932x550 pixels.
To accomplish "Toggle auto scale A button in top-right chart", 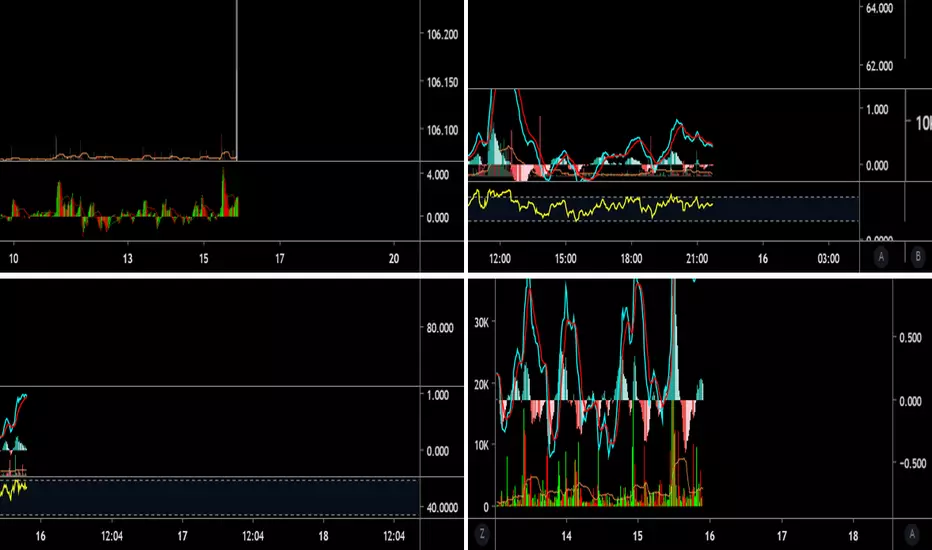I will (x=881, y=257).
